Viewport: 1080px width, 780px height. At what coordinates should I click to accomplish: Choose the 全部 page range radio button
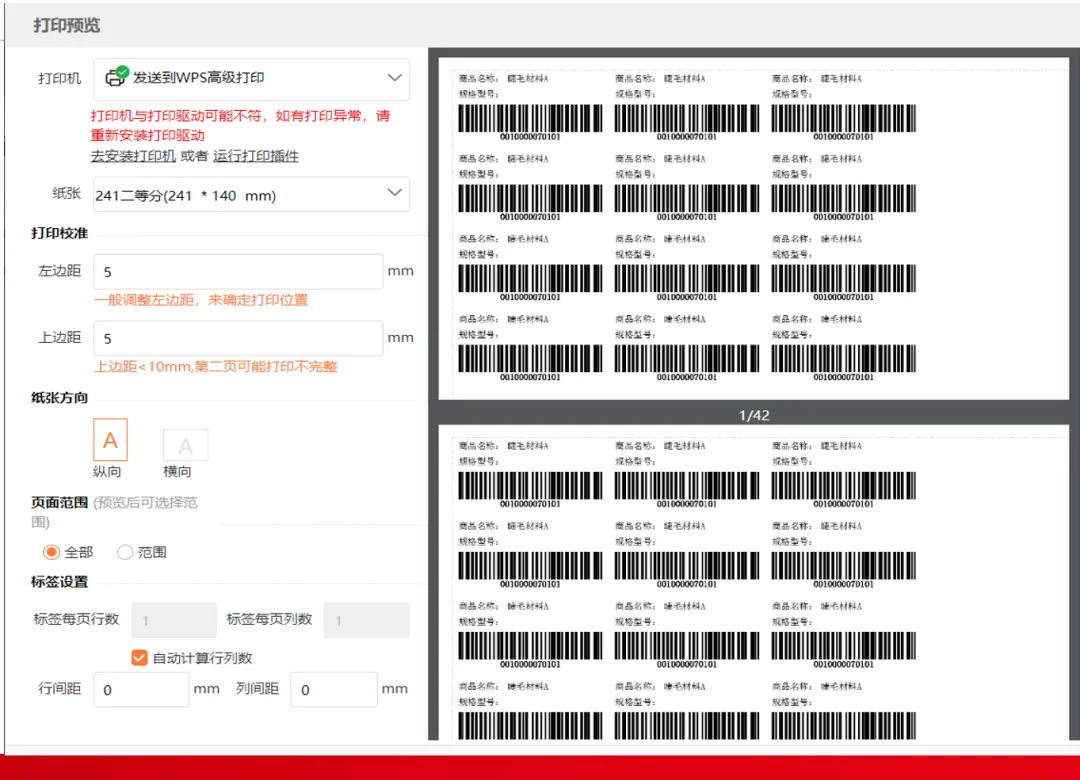tap(51, 552)
